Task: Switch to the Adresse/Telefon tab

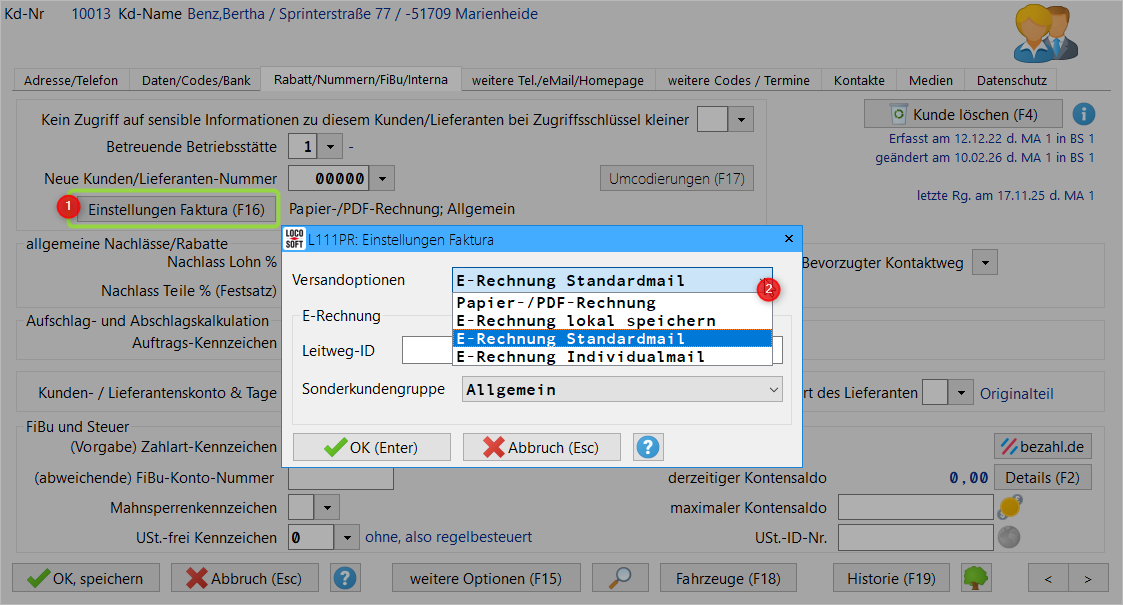Action: (x=70, y=80)
